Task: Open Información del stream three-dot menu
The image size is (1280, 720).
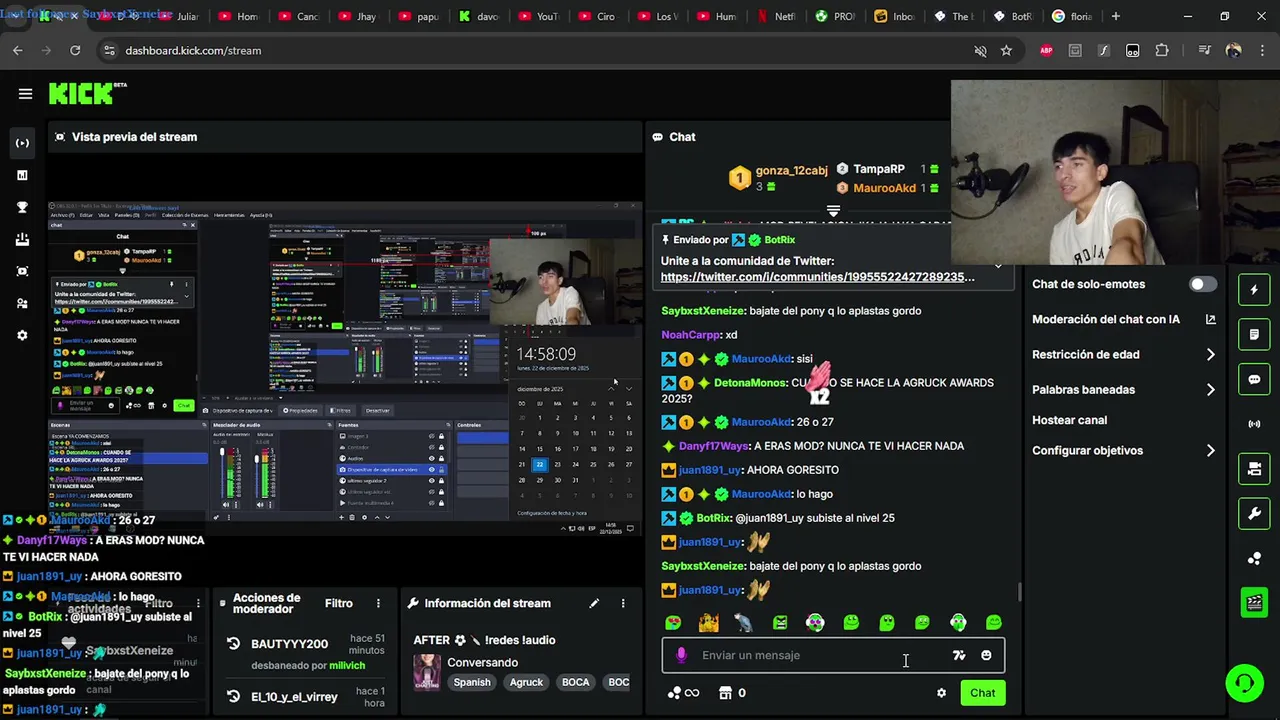Action: 623,603
